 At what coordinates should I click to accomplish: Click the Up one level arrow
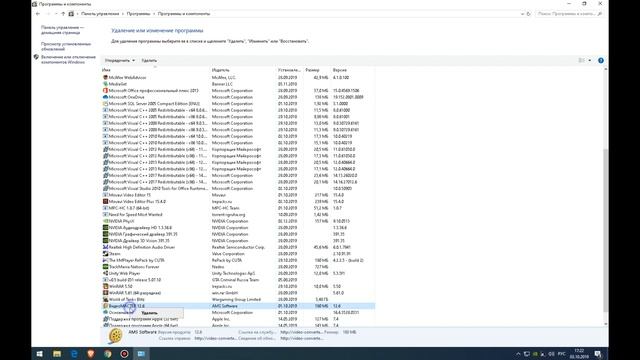tap(63, 14)
